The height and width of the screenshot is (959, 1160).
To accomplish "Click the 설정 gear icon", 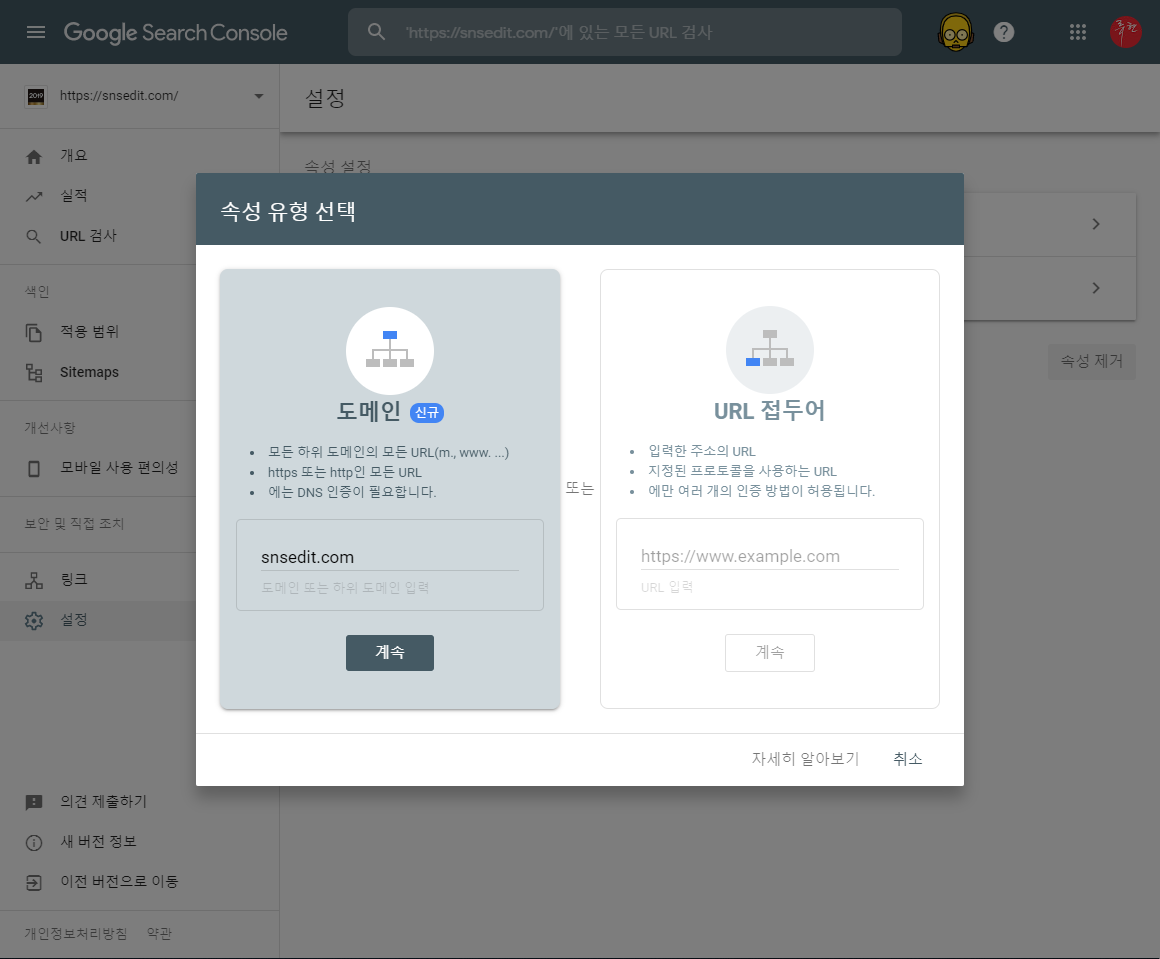I will point(34,620).
